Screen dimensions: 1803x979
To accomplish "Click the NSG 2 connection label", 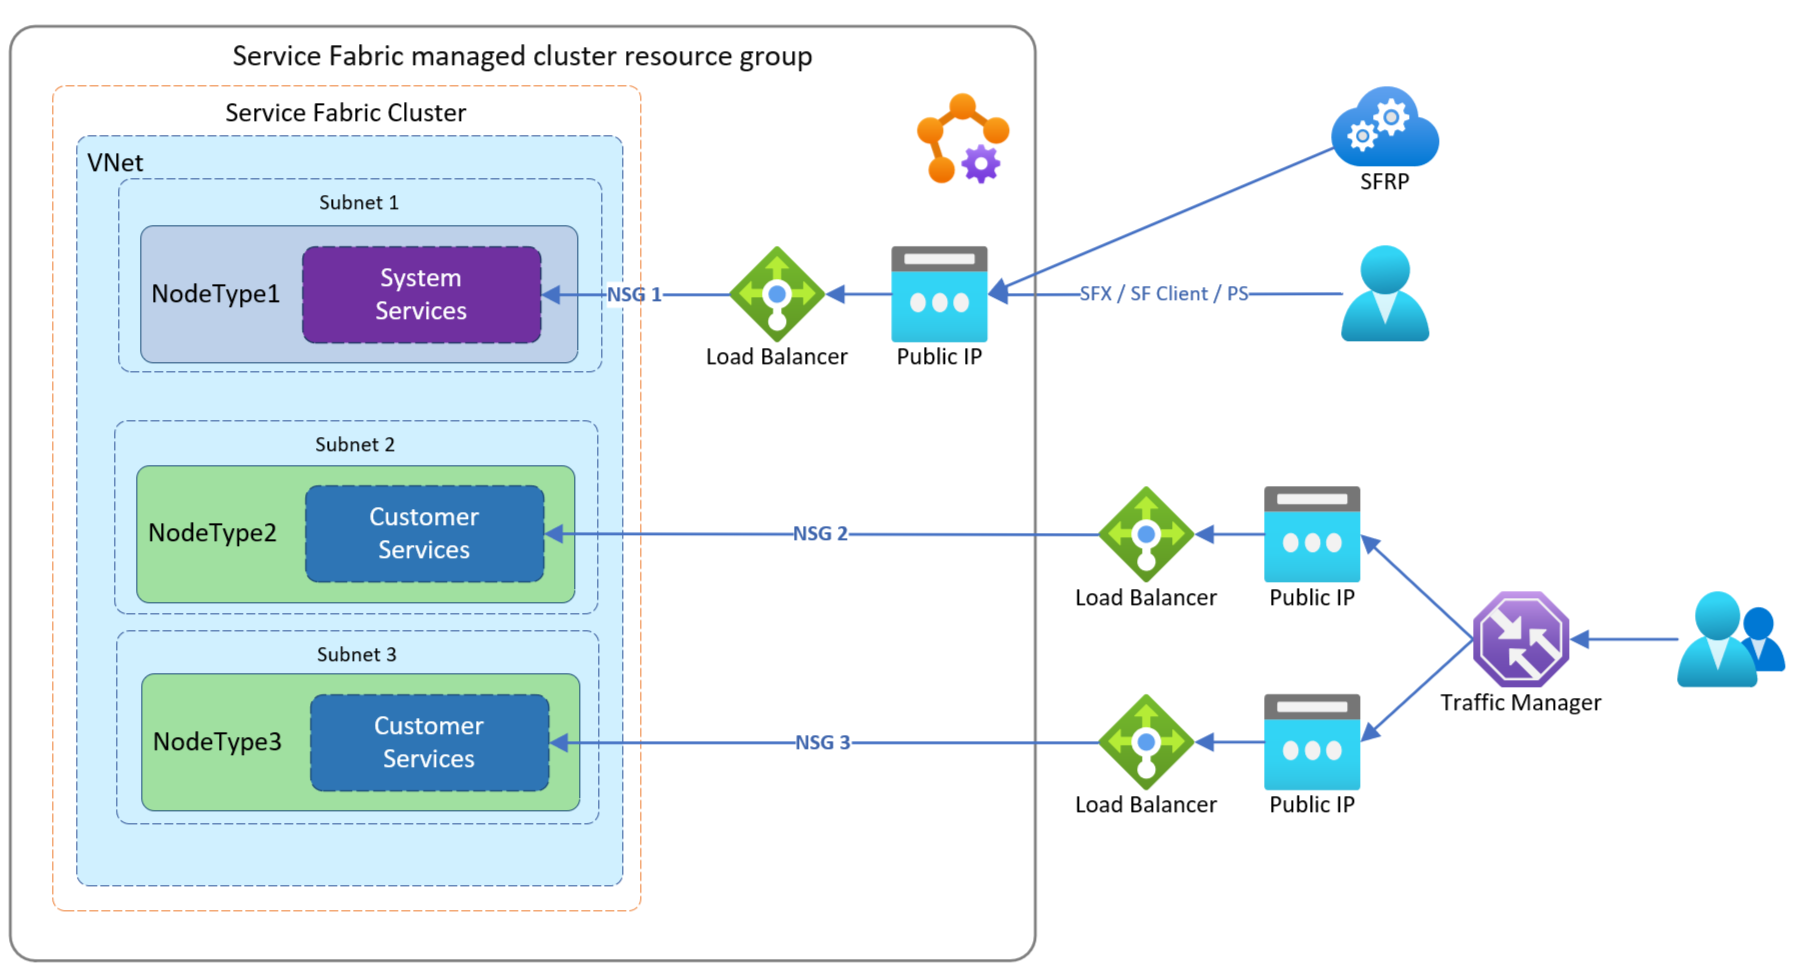I will click(822, 534).
